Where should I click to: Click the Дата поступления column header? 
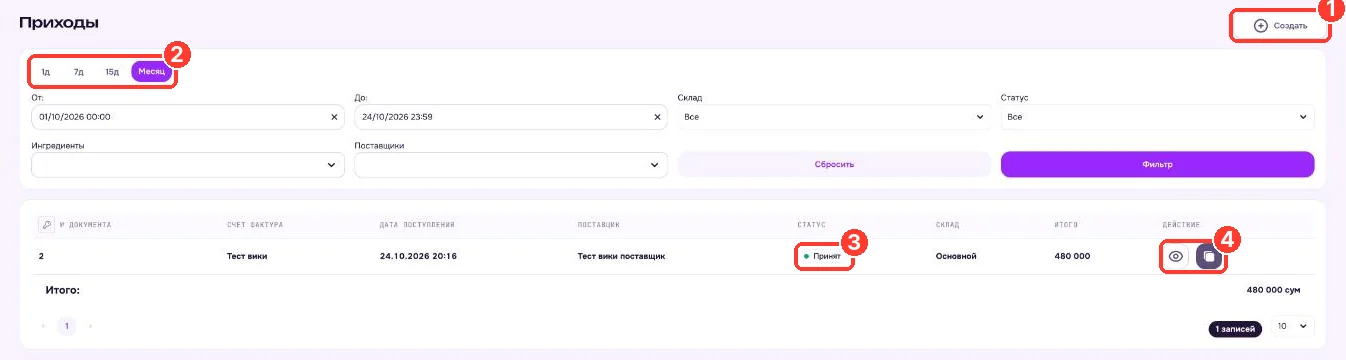click(x=417, y=225)
